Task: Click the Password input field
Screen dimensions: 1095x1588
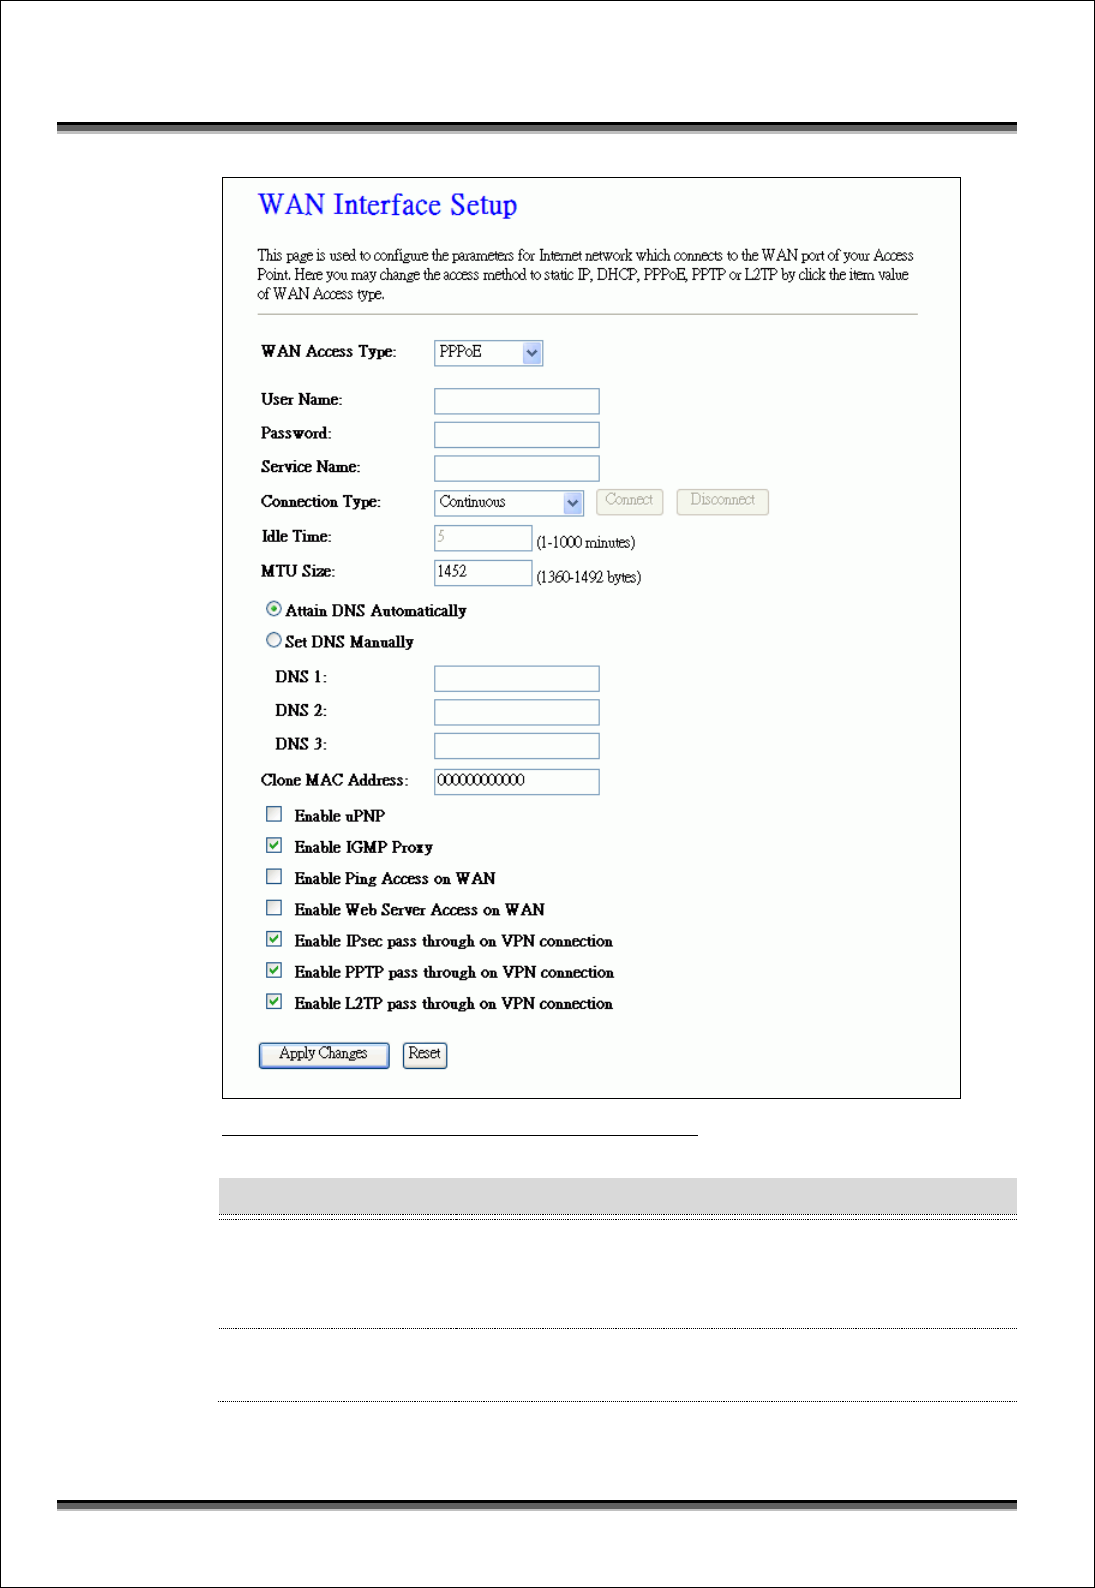Action: (516, 435)
